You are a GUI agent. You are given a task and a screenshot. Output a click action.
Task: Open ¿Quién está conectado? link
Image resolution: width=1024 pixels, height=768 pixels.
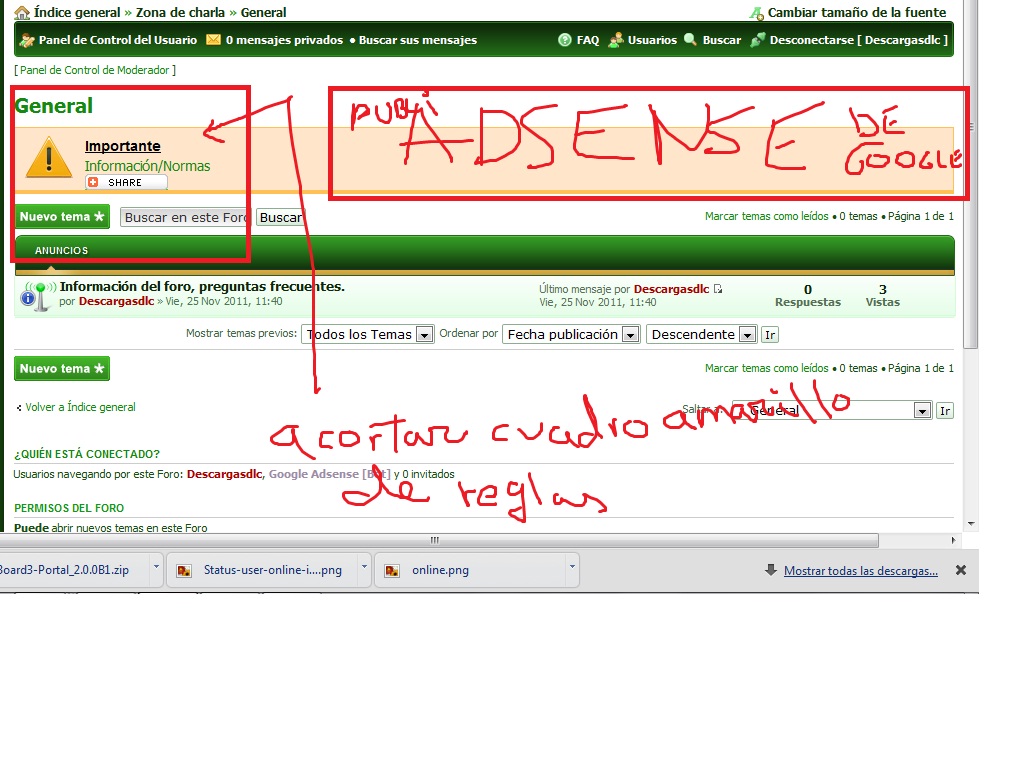tap(87, 454)
